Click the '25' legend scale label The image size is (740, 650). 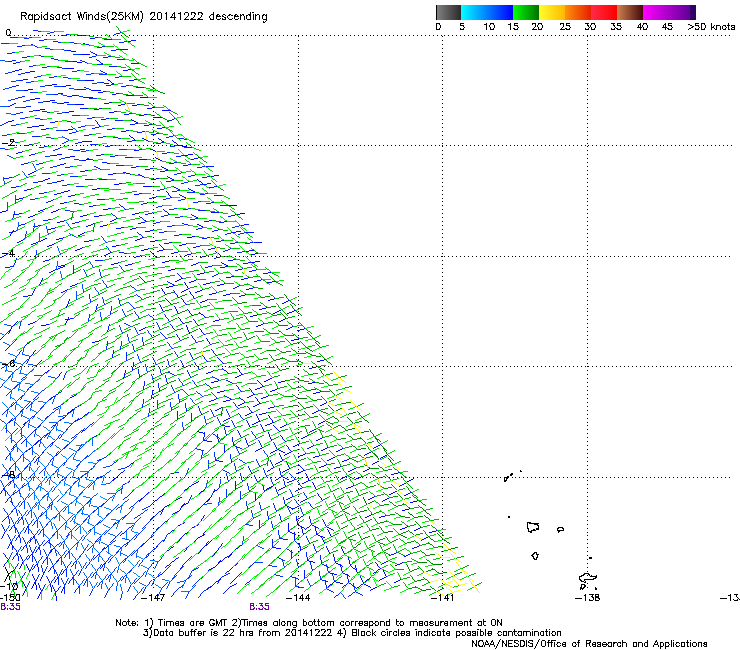565,27
